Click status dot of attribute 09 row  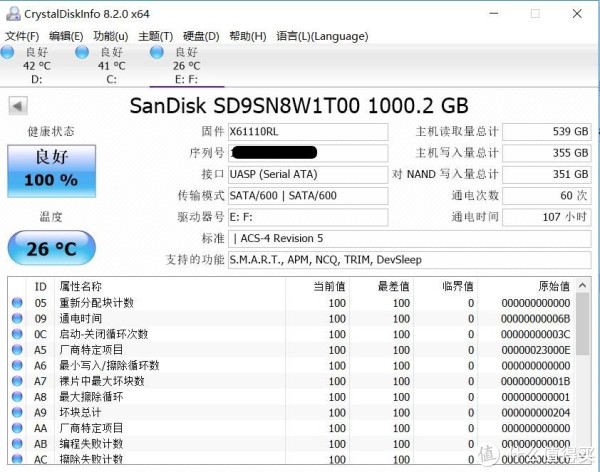click(x=17, y=318)
